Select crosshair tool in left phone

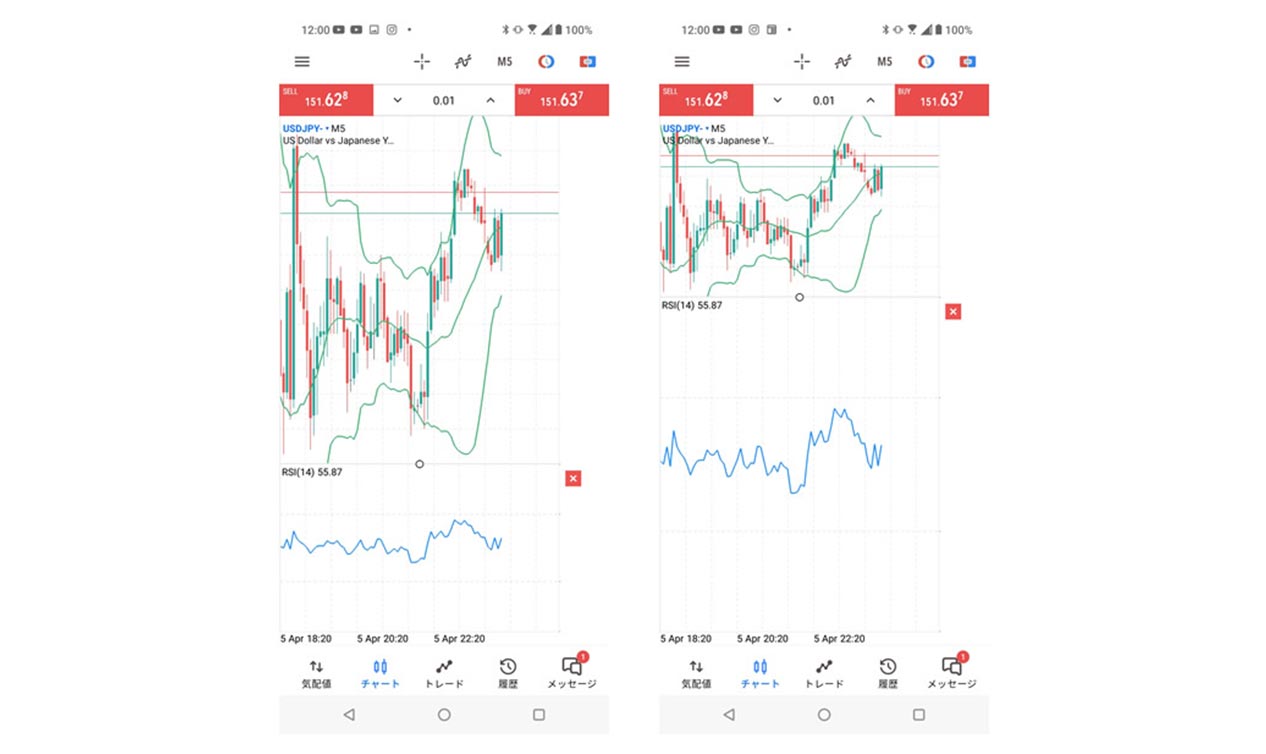coord(422,62)
